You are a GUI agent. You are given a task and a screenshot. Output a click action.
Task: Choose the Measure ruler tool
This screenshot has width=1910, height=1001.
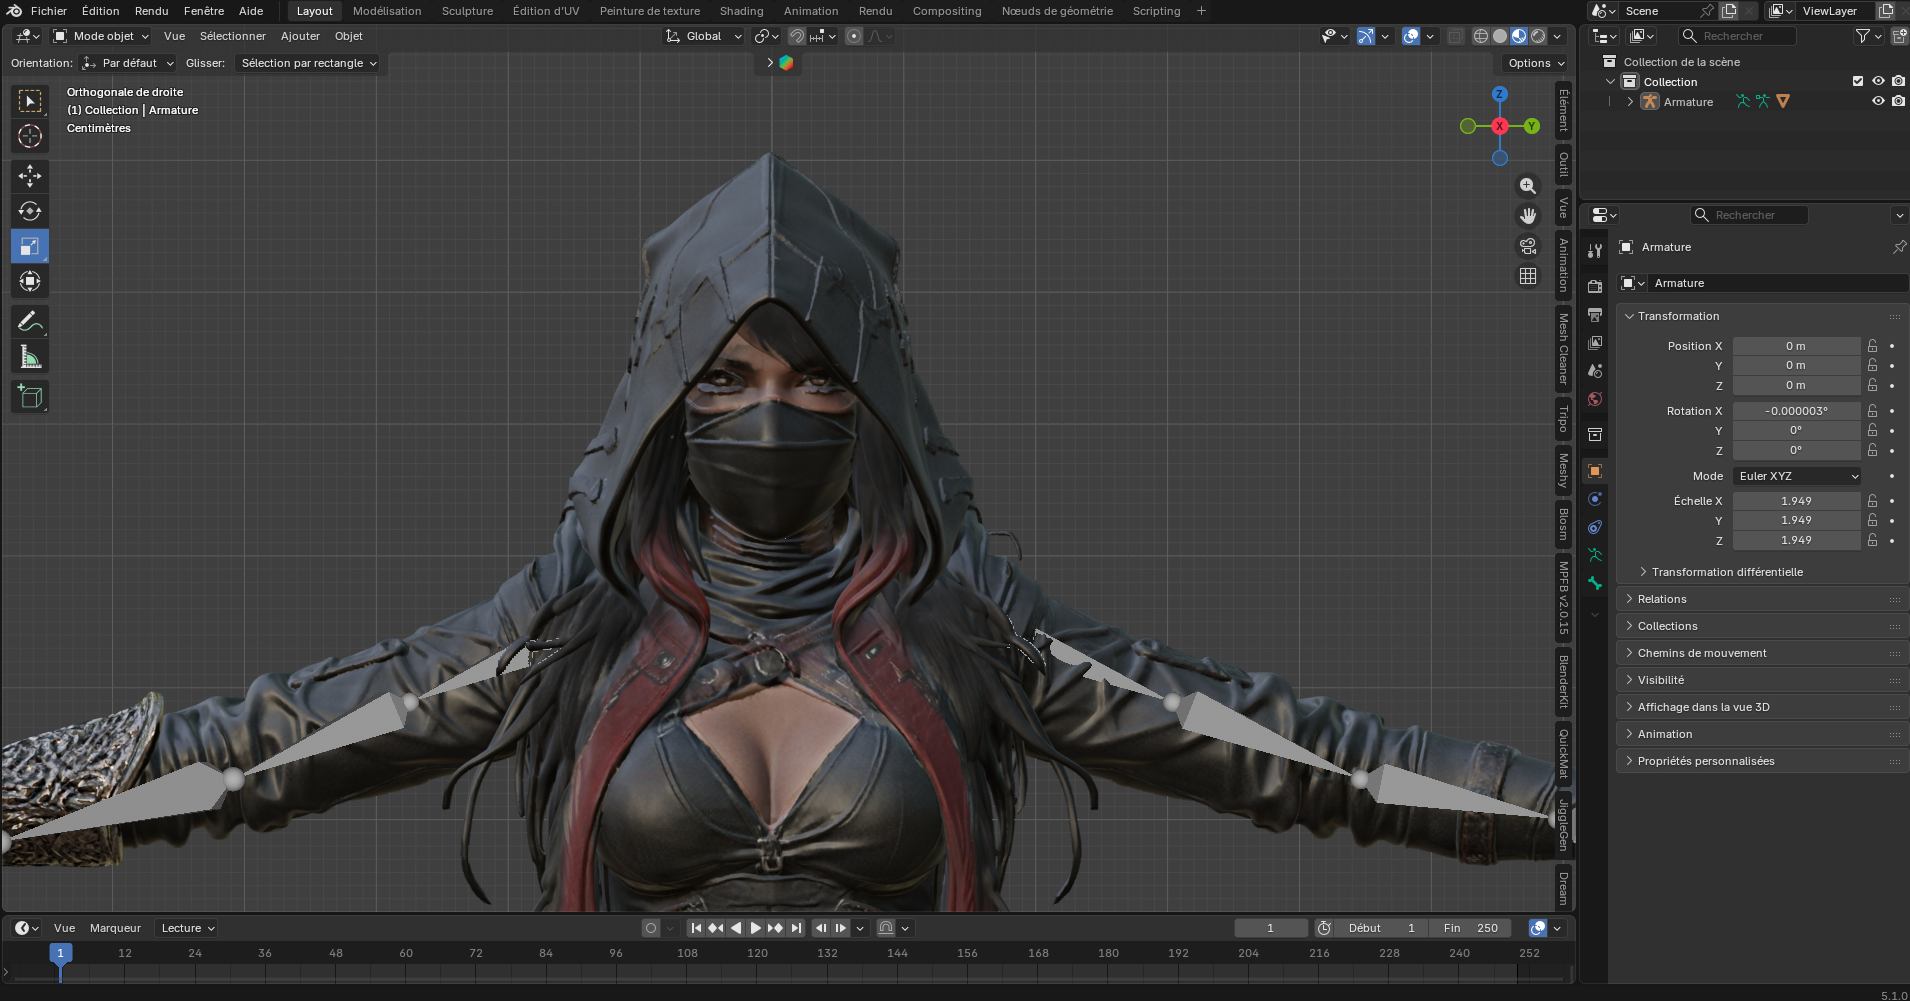pos(30,357)
